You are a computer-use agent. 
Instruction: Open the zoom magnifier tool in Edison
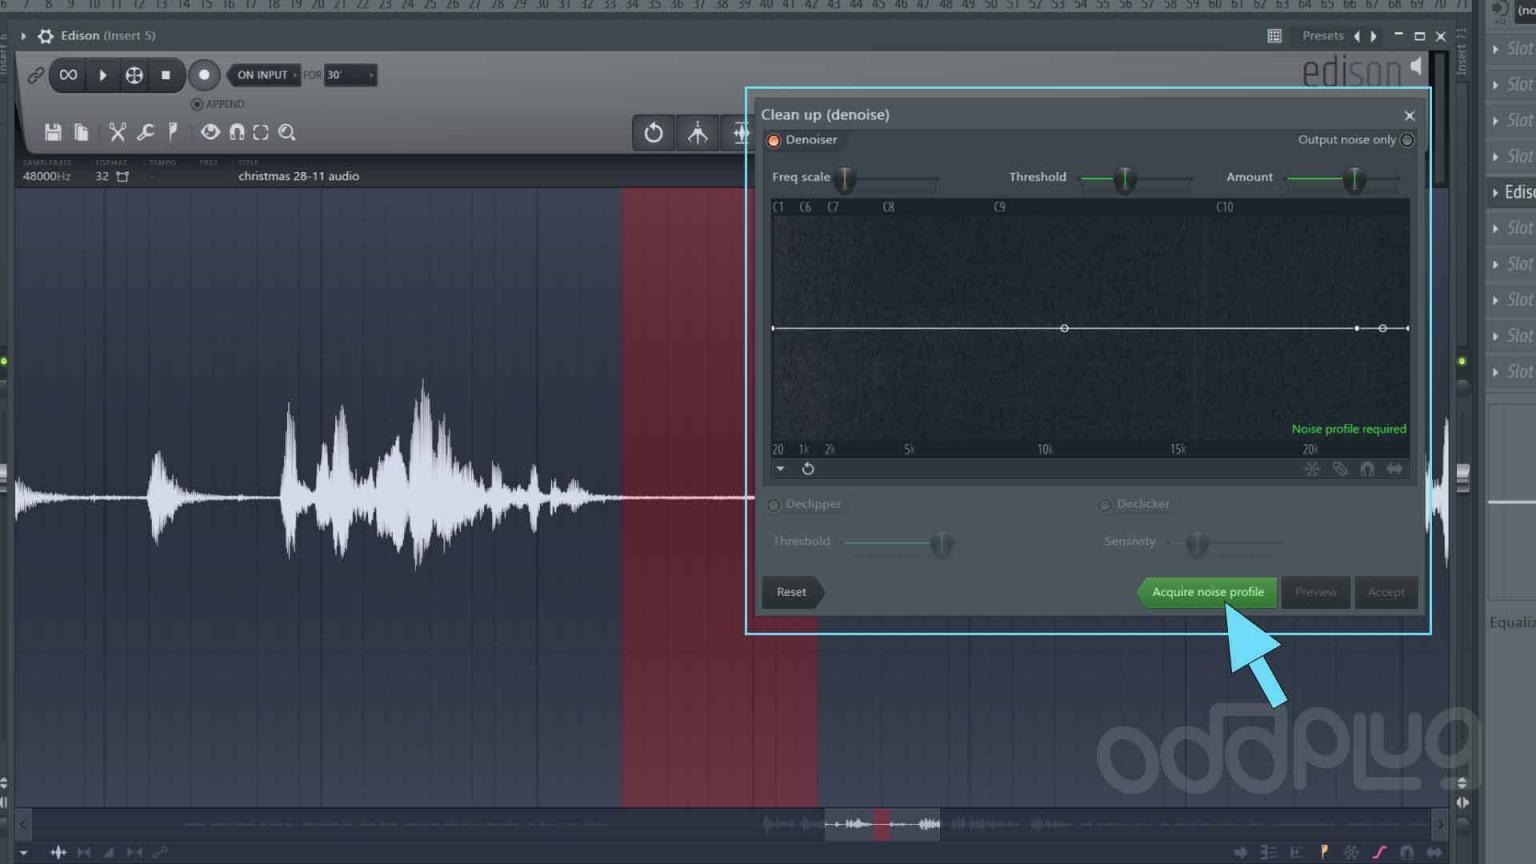pos(287,132)
